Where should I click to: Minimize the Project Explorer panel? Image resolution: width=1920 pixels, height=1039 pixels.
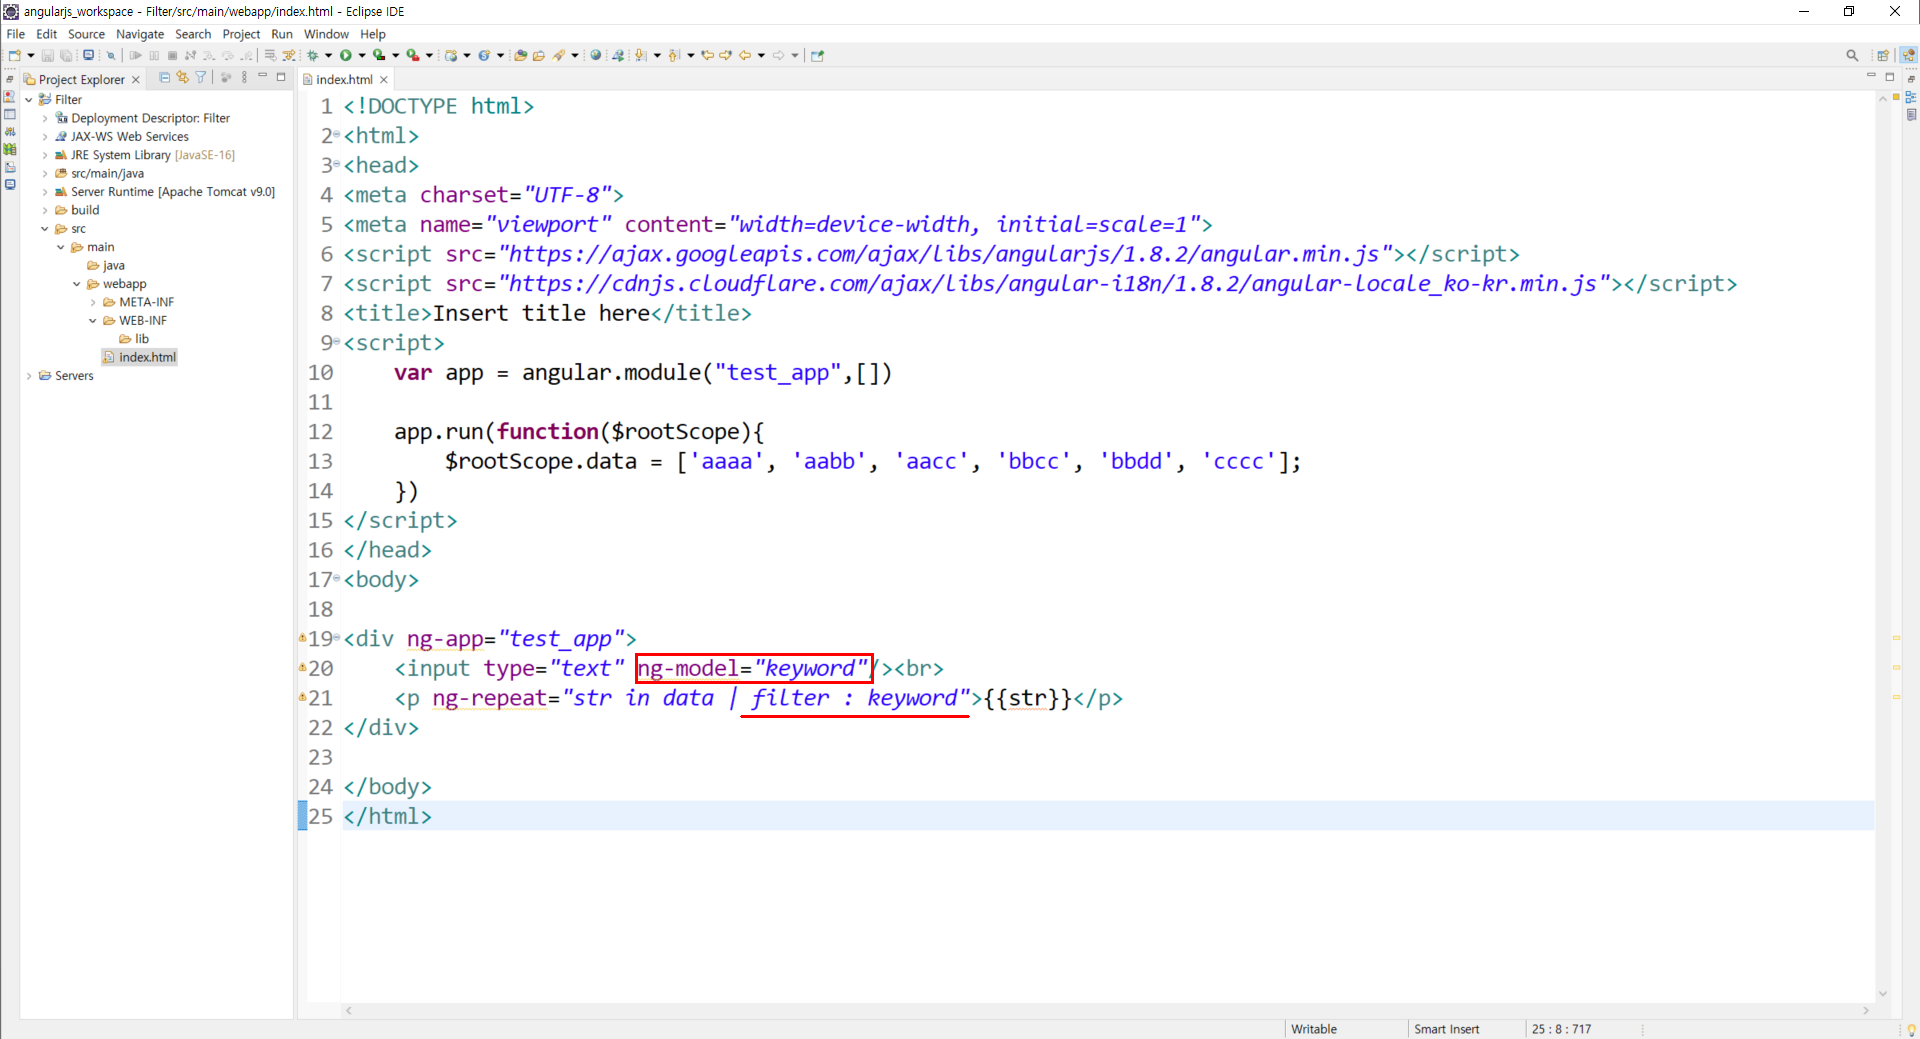[262, 76]
